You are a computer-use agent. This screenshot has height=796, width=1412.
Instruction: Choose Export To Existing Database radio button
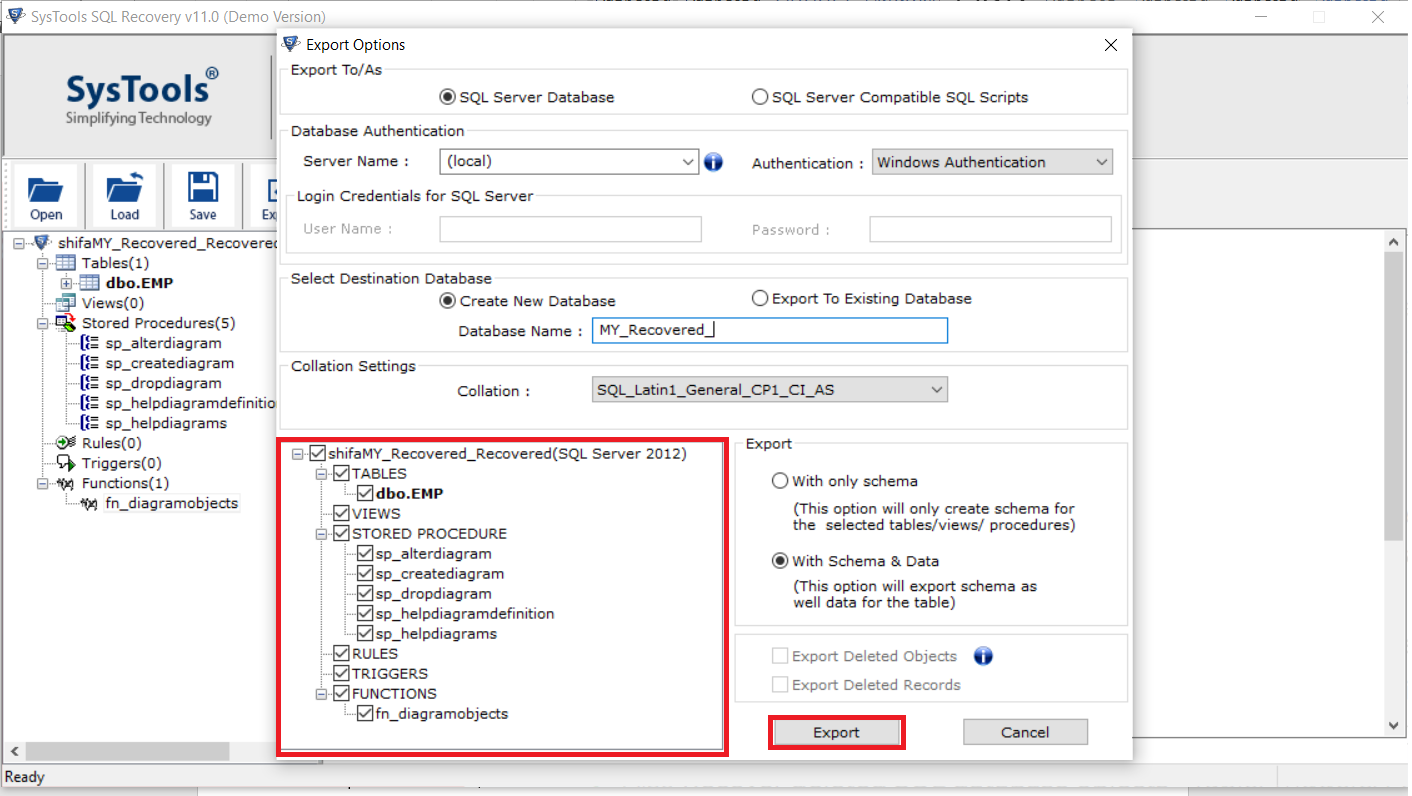click(760, 298)
